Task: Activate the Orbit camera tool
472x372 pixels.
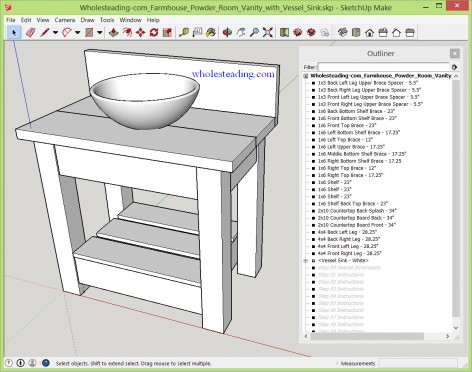Action: [228, 33]
